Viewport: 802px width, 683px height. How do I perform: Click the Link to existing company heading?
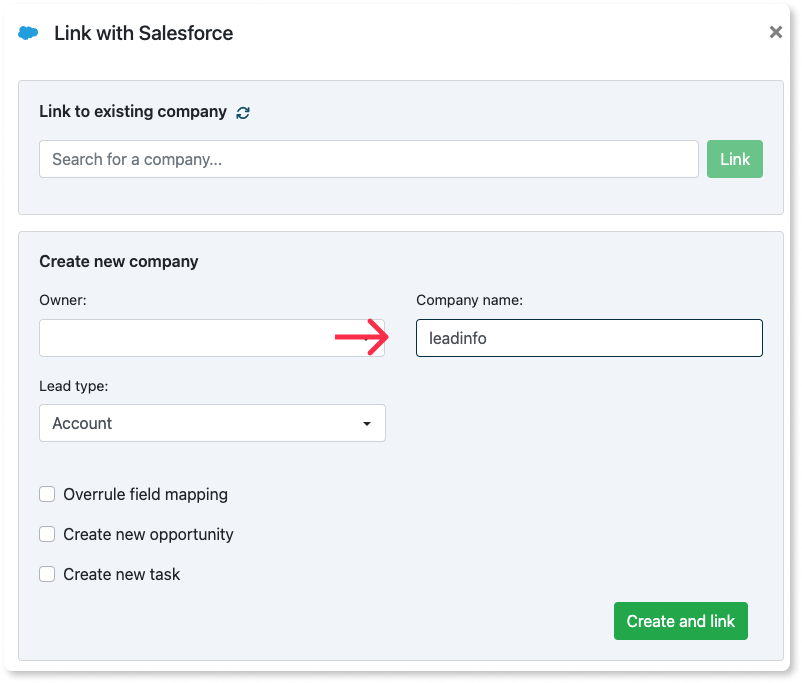[133, 112]
